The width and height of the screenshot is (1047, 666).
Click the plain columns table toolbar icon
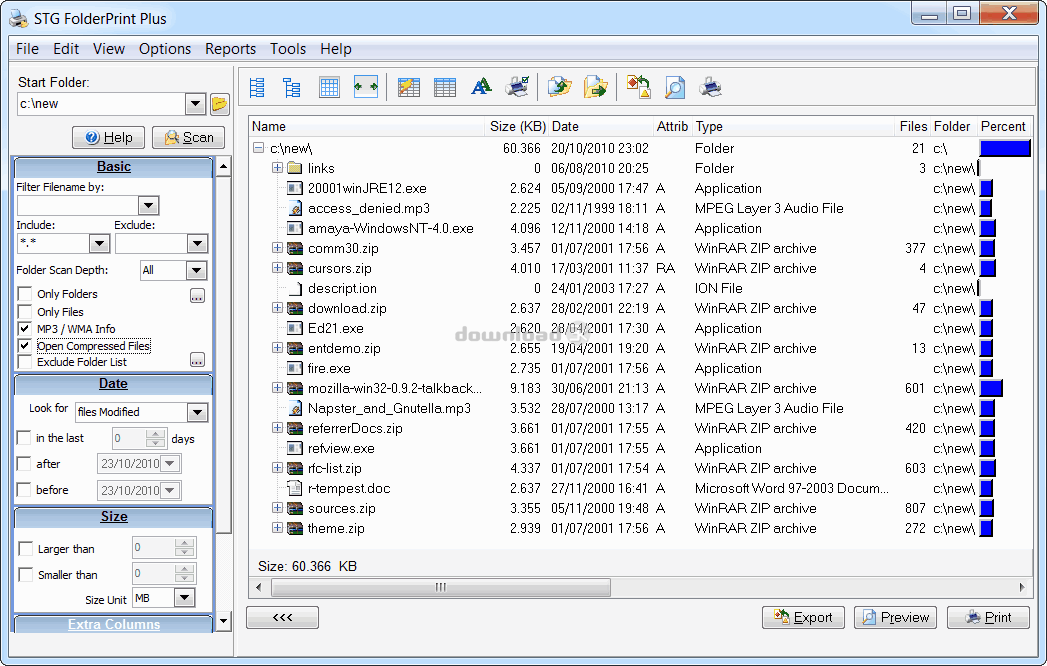tap(445, 88)
